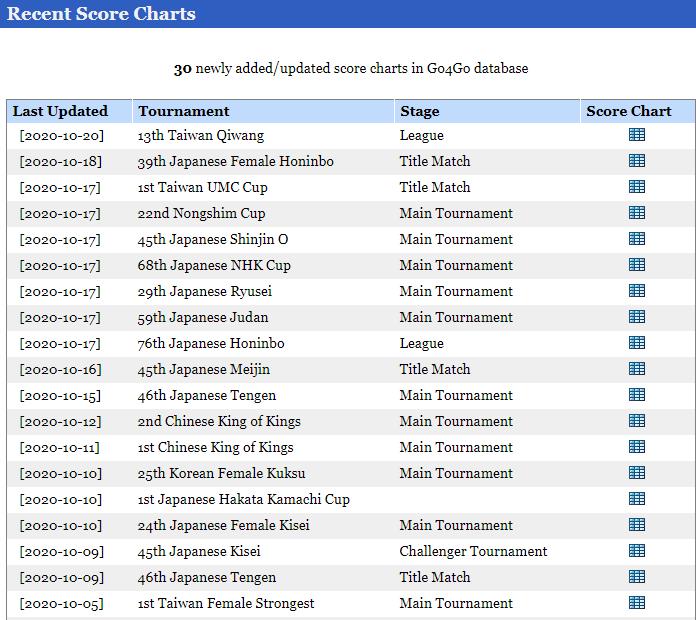Open score chart icon for 13th Taiwan Qiwang
The height and width of the screenshot is (620, 696).
coord(637,135)
